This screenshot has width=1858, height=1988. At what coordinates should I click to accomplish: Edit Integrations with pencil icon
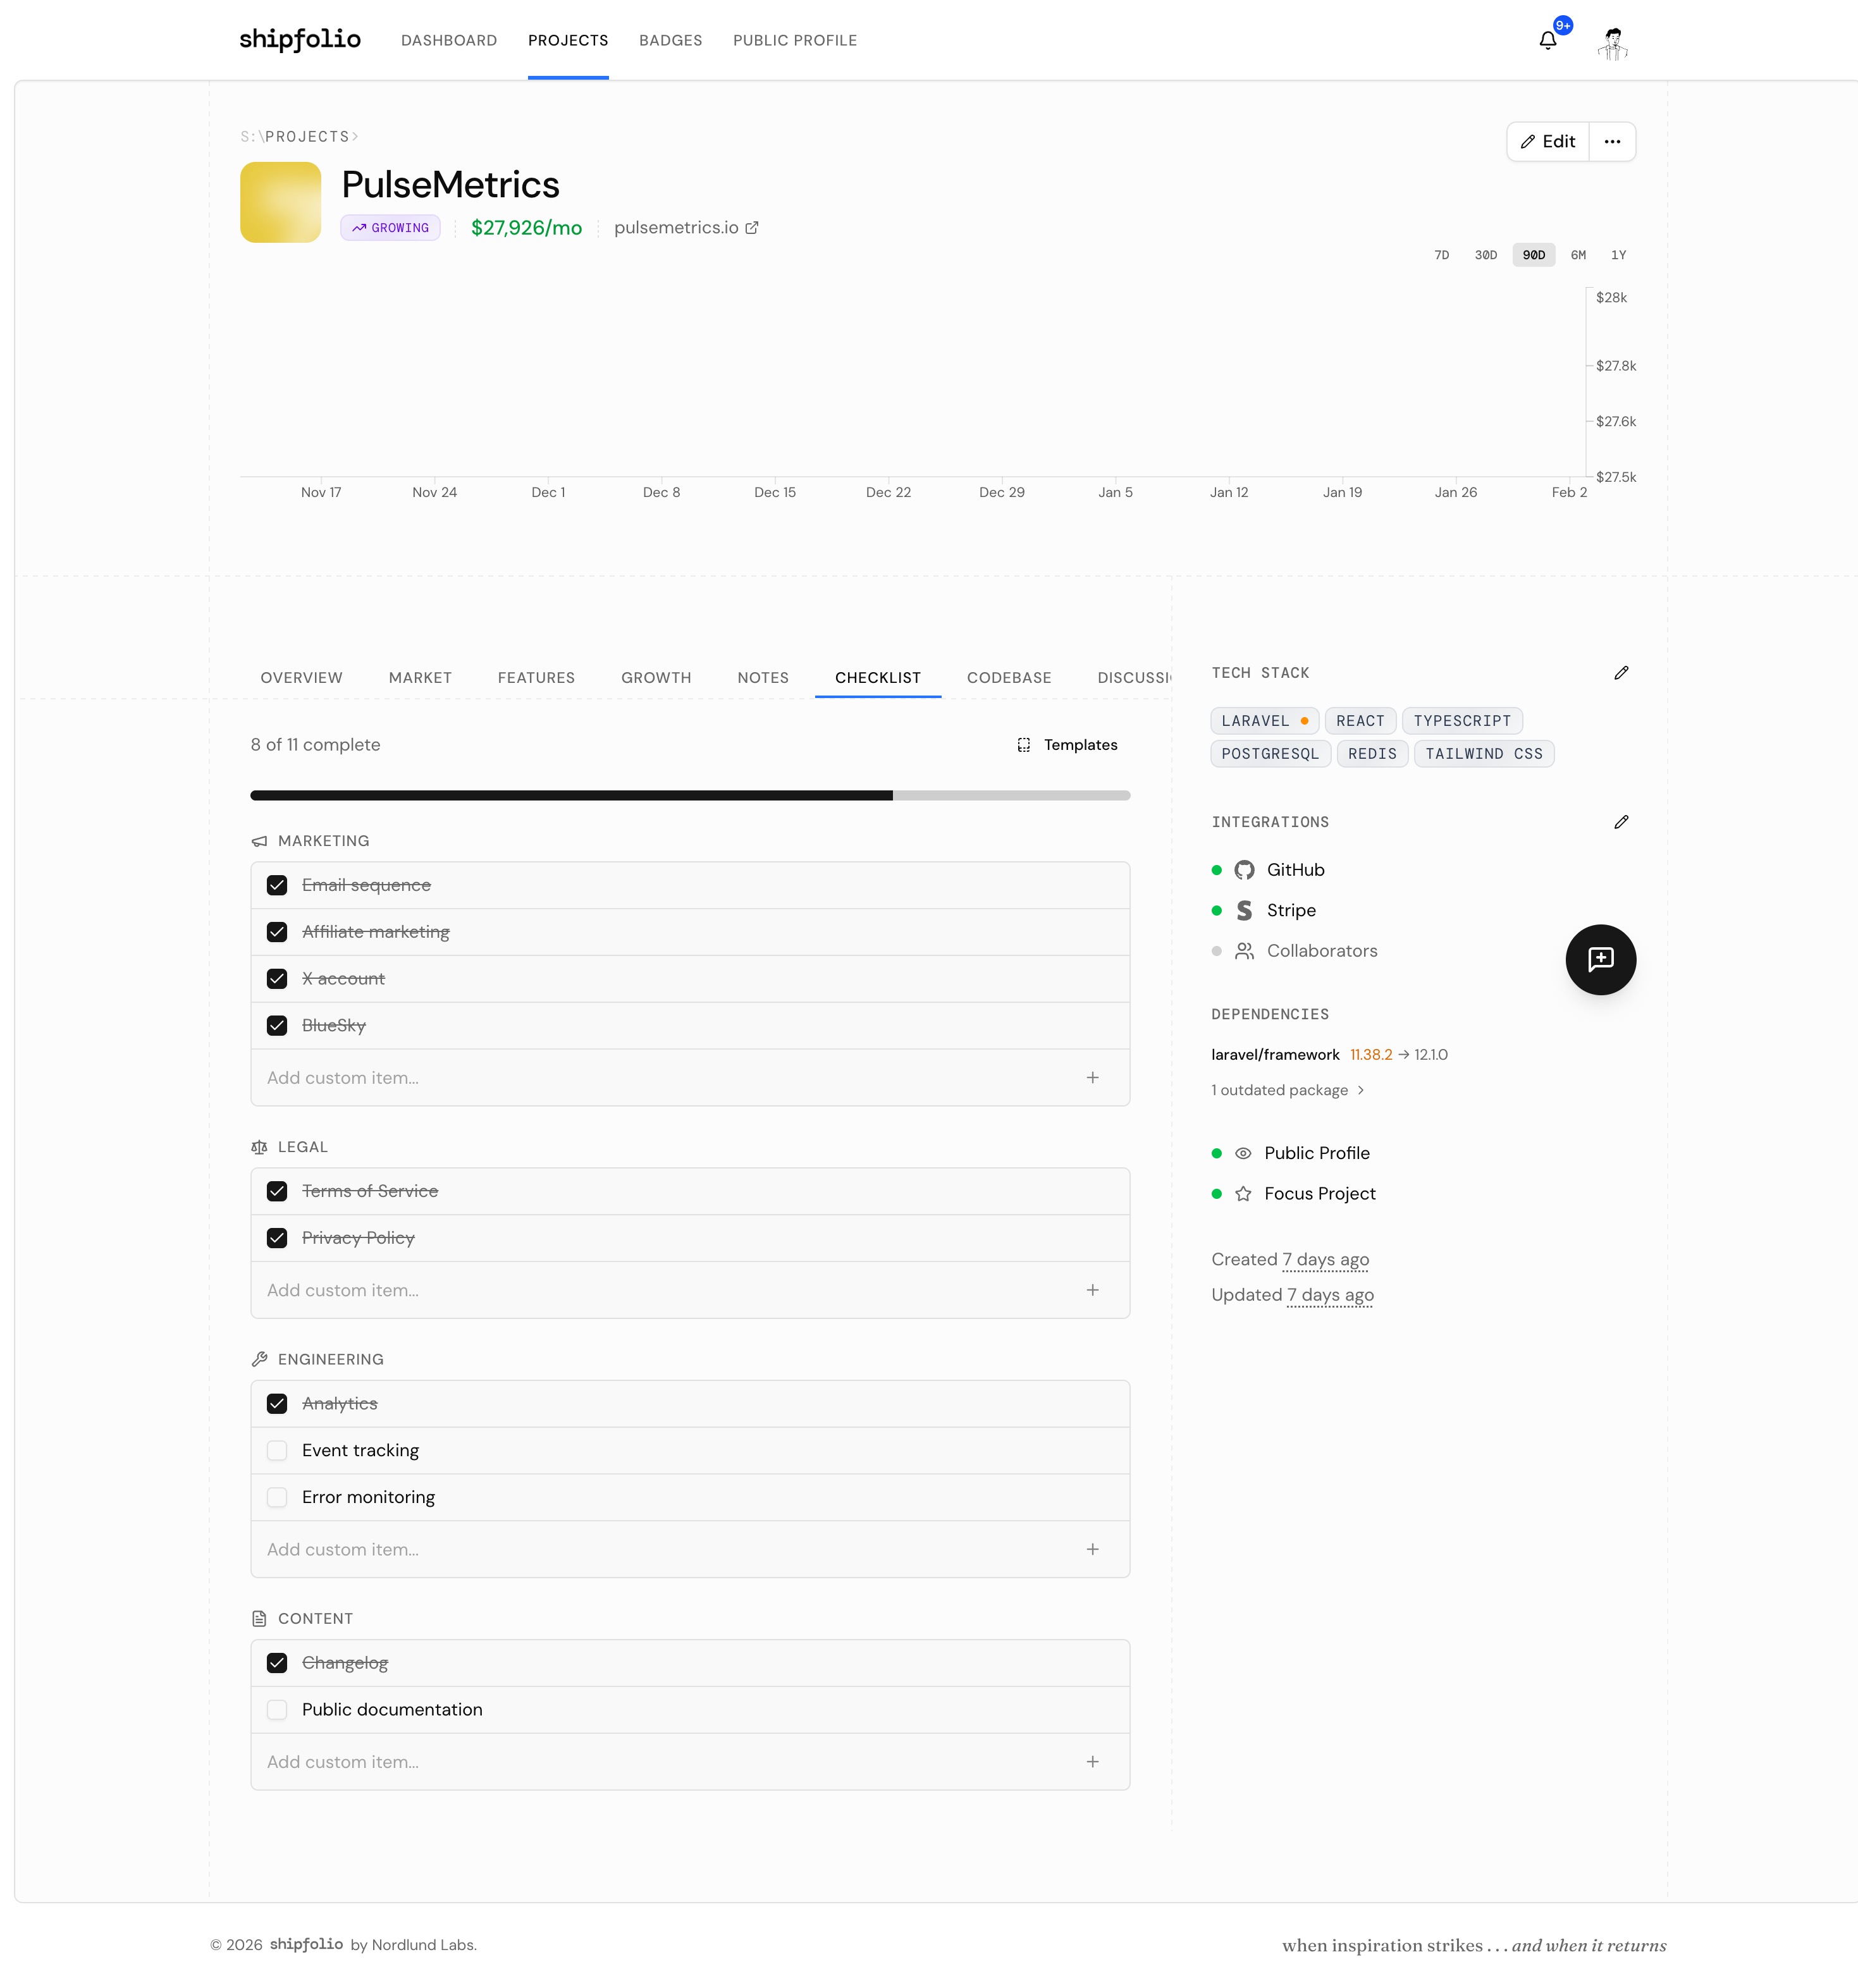(1621, 822)
